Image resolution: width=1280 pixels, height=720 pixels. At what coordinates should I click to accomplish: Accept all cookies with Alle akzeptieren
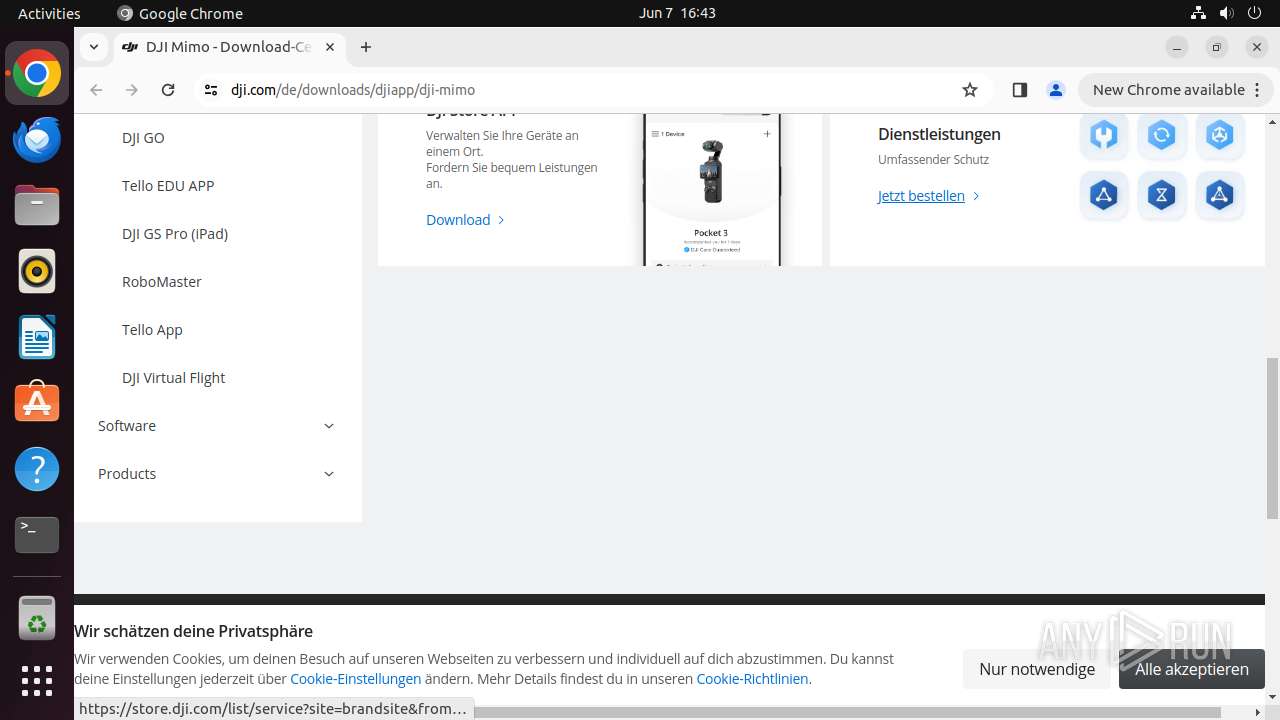pos(1192,669)
